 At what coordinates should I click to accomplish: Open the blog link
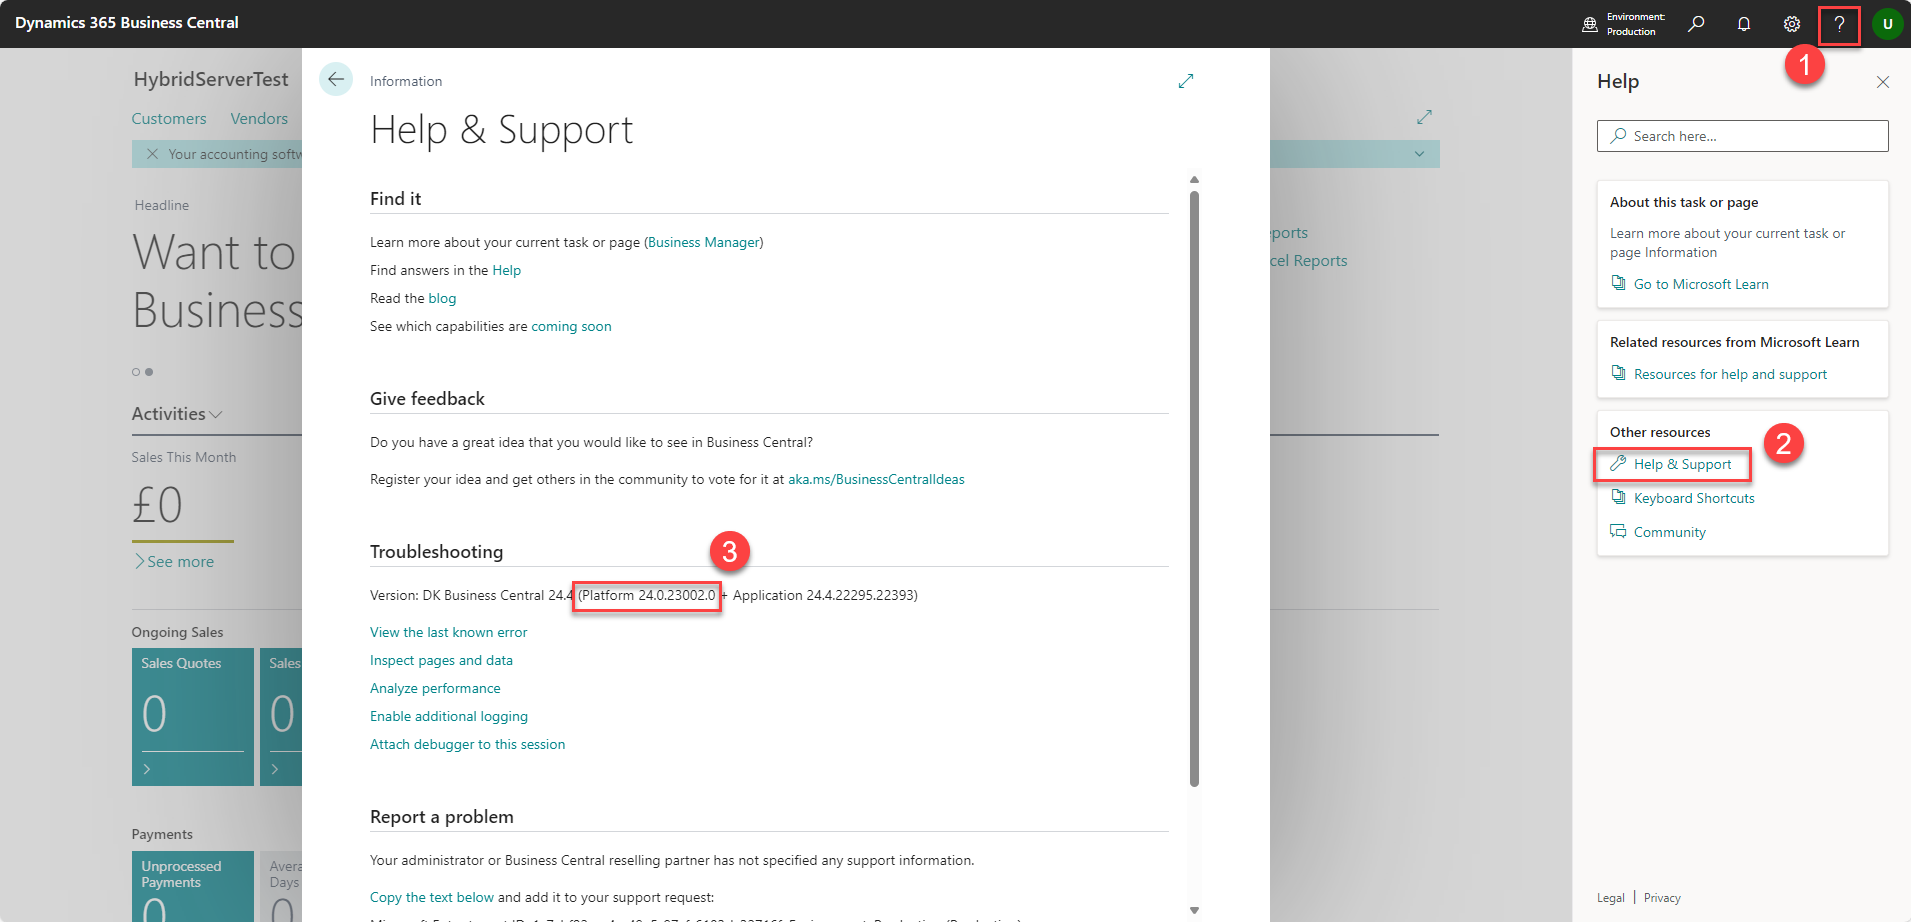[x=442, y=298]
